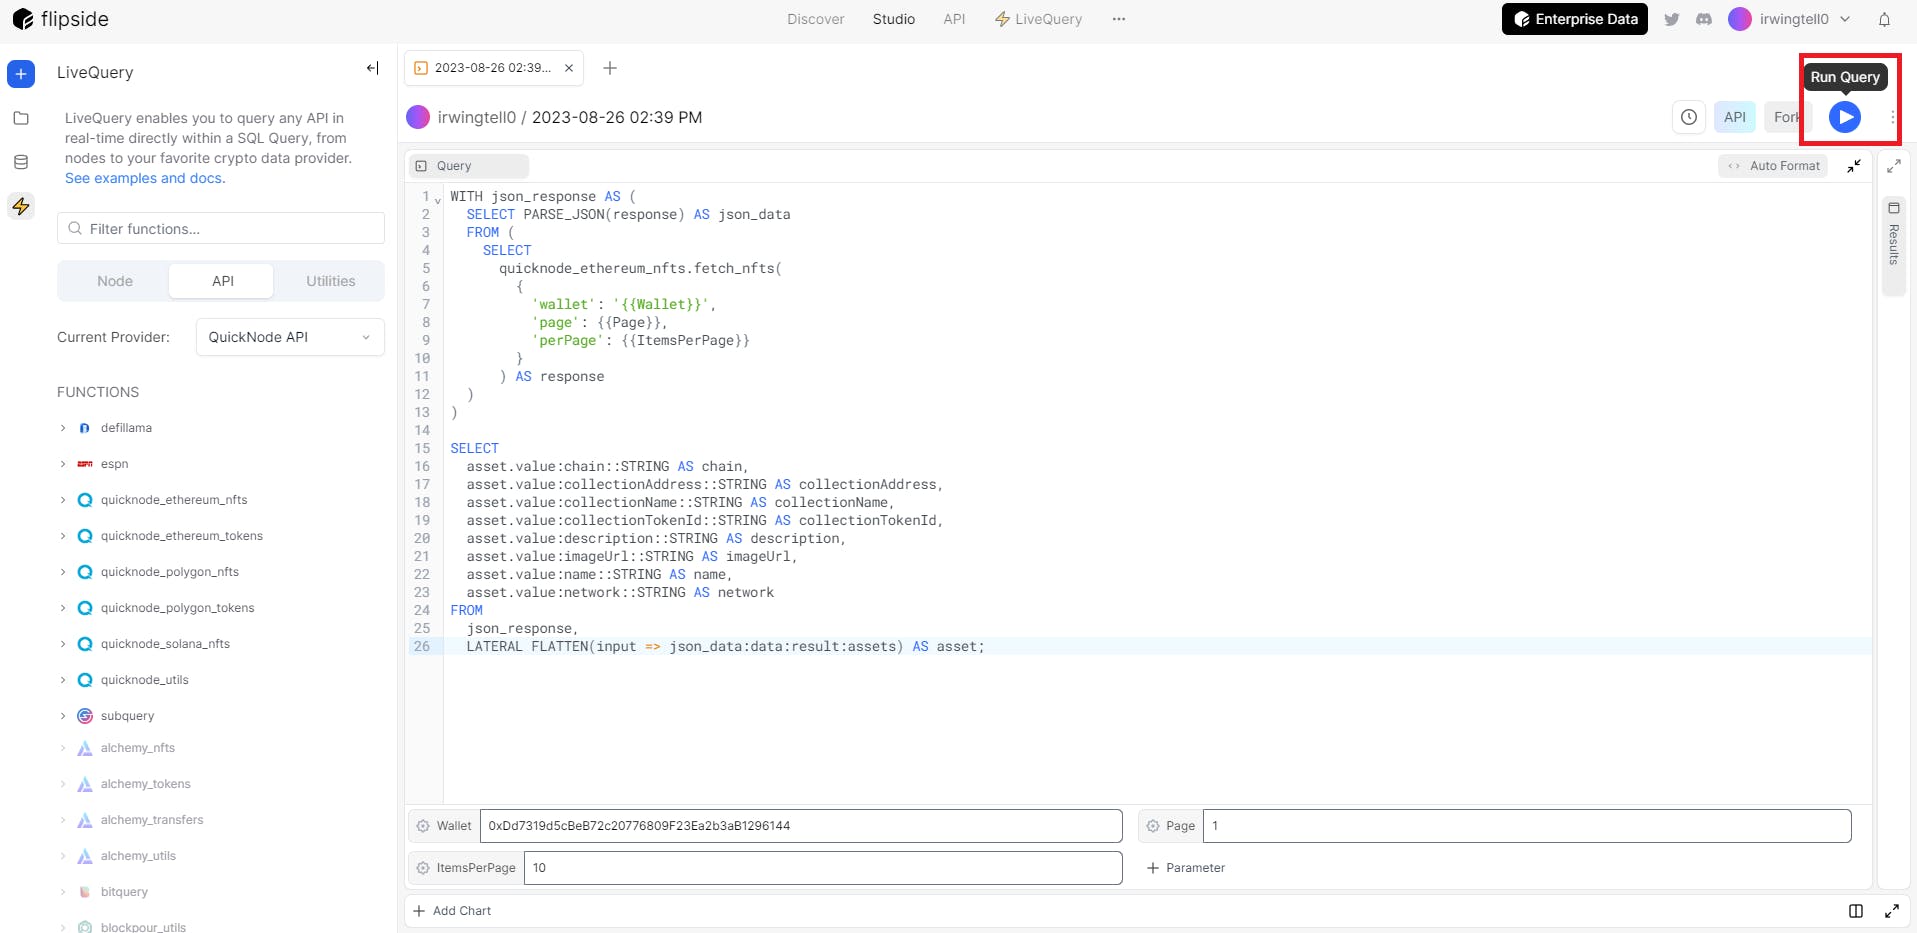This screenshot has height=933, width=1917.
Task: Add a new query tab
Action: pyautogui.click(x=610, y=68)
